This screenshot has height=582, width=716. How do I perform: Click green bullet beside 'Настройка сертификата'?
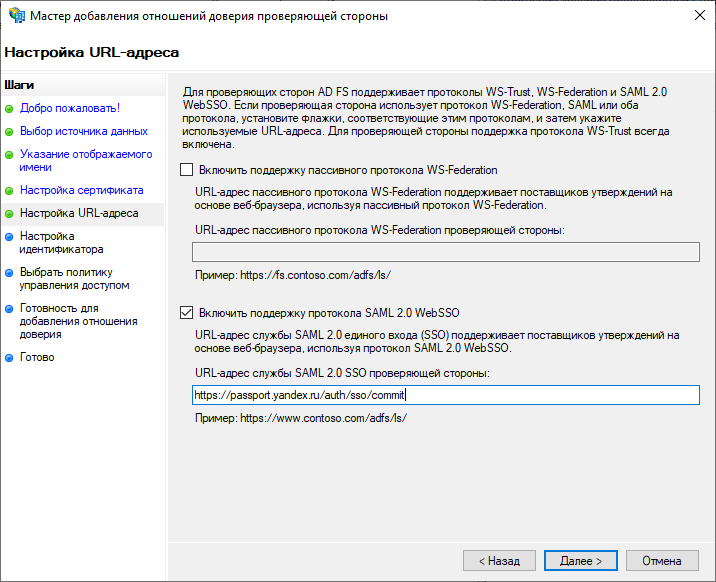point(10,190)
